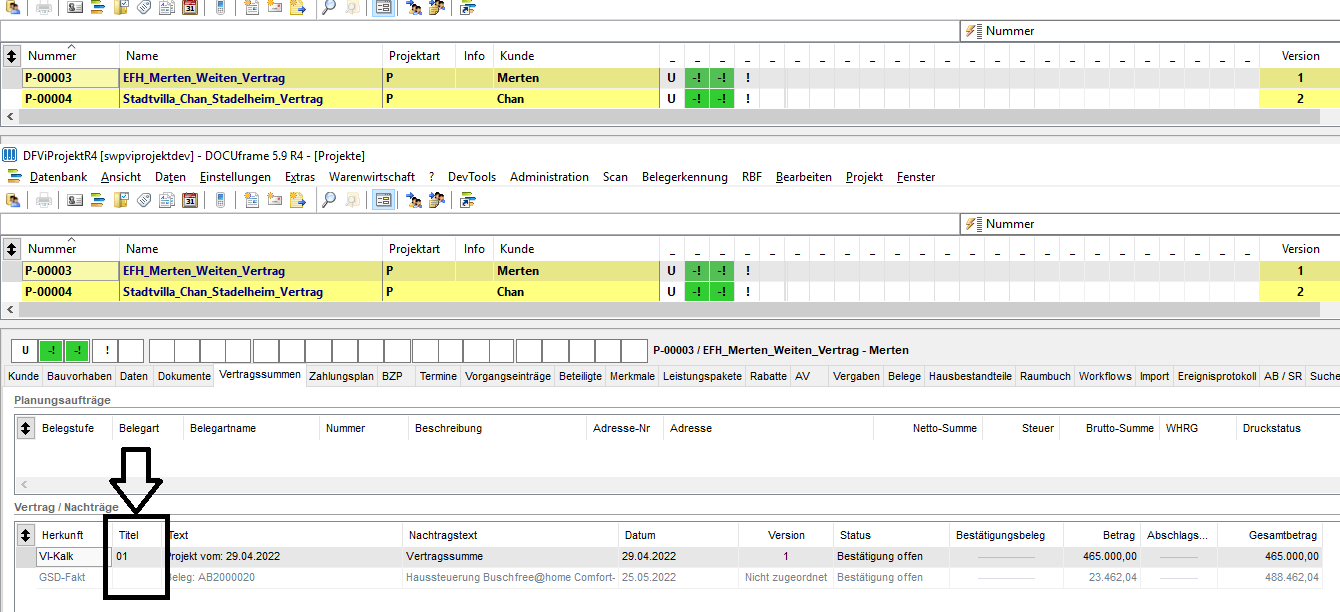Click sort arrows icon left of Herkunft column

(26, 535)
